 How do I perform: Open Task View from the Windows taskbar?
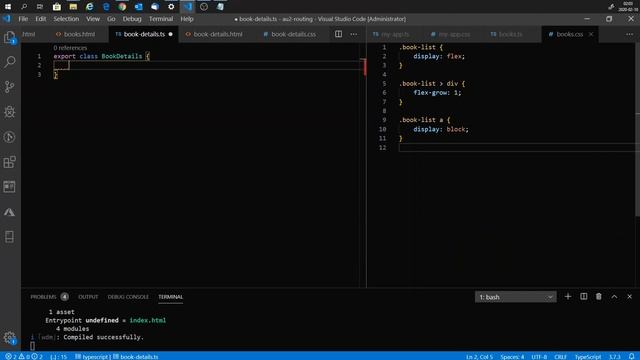pyautogui.click(x=40, y=7)
